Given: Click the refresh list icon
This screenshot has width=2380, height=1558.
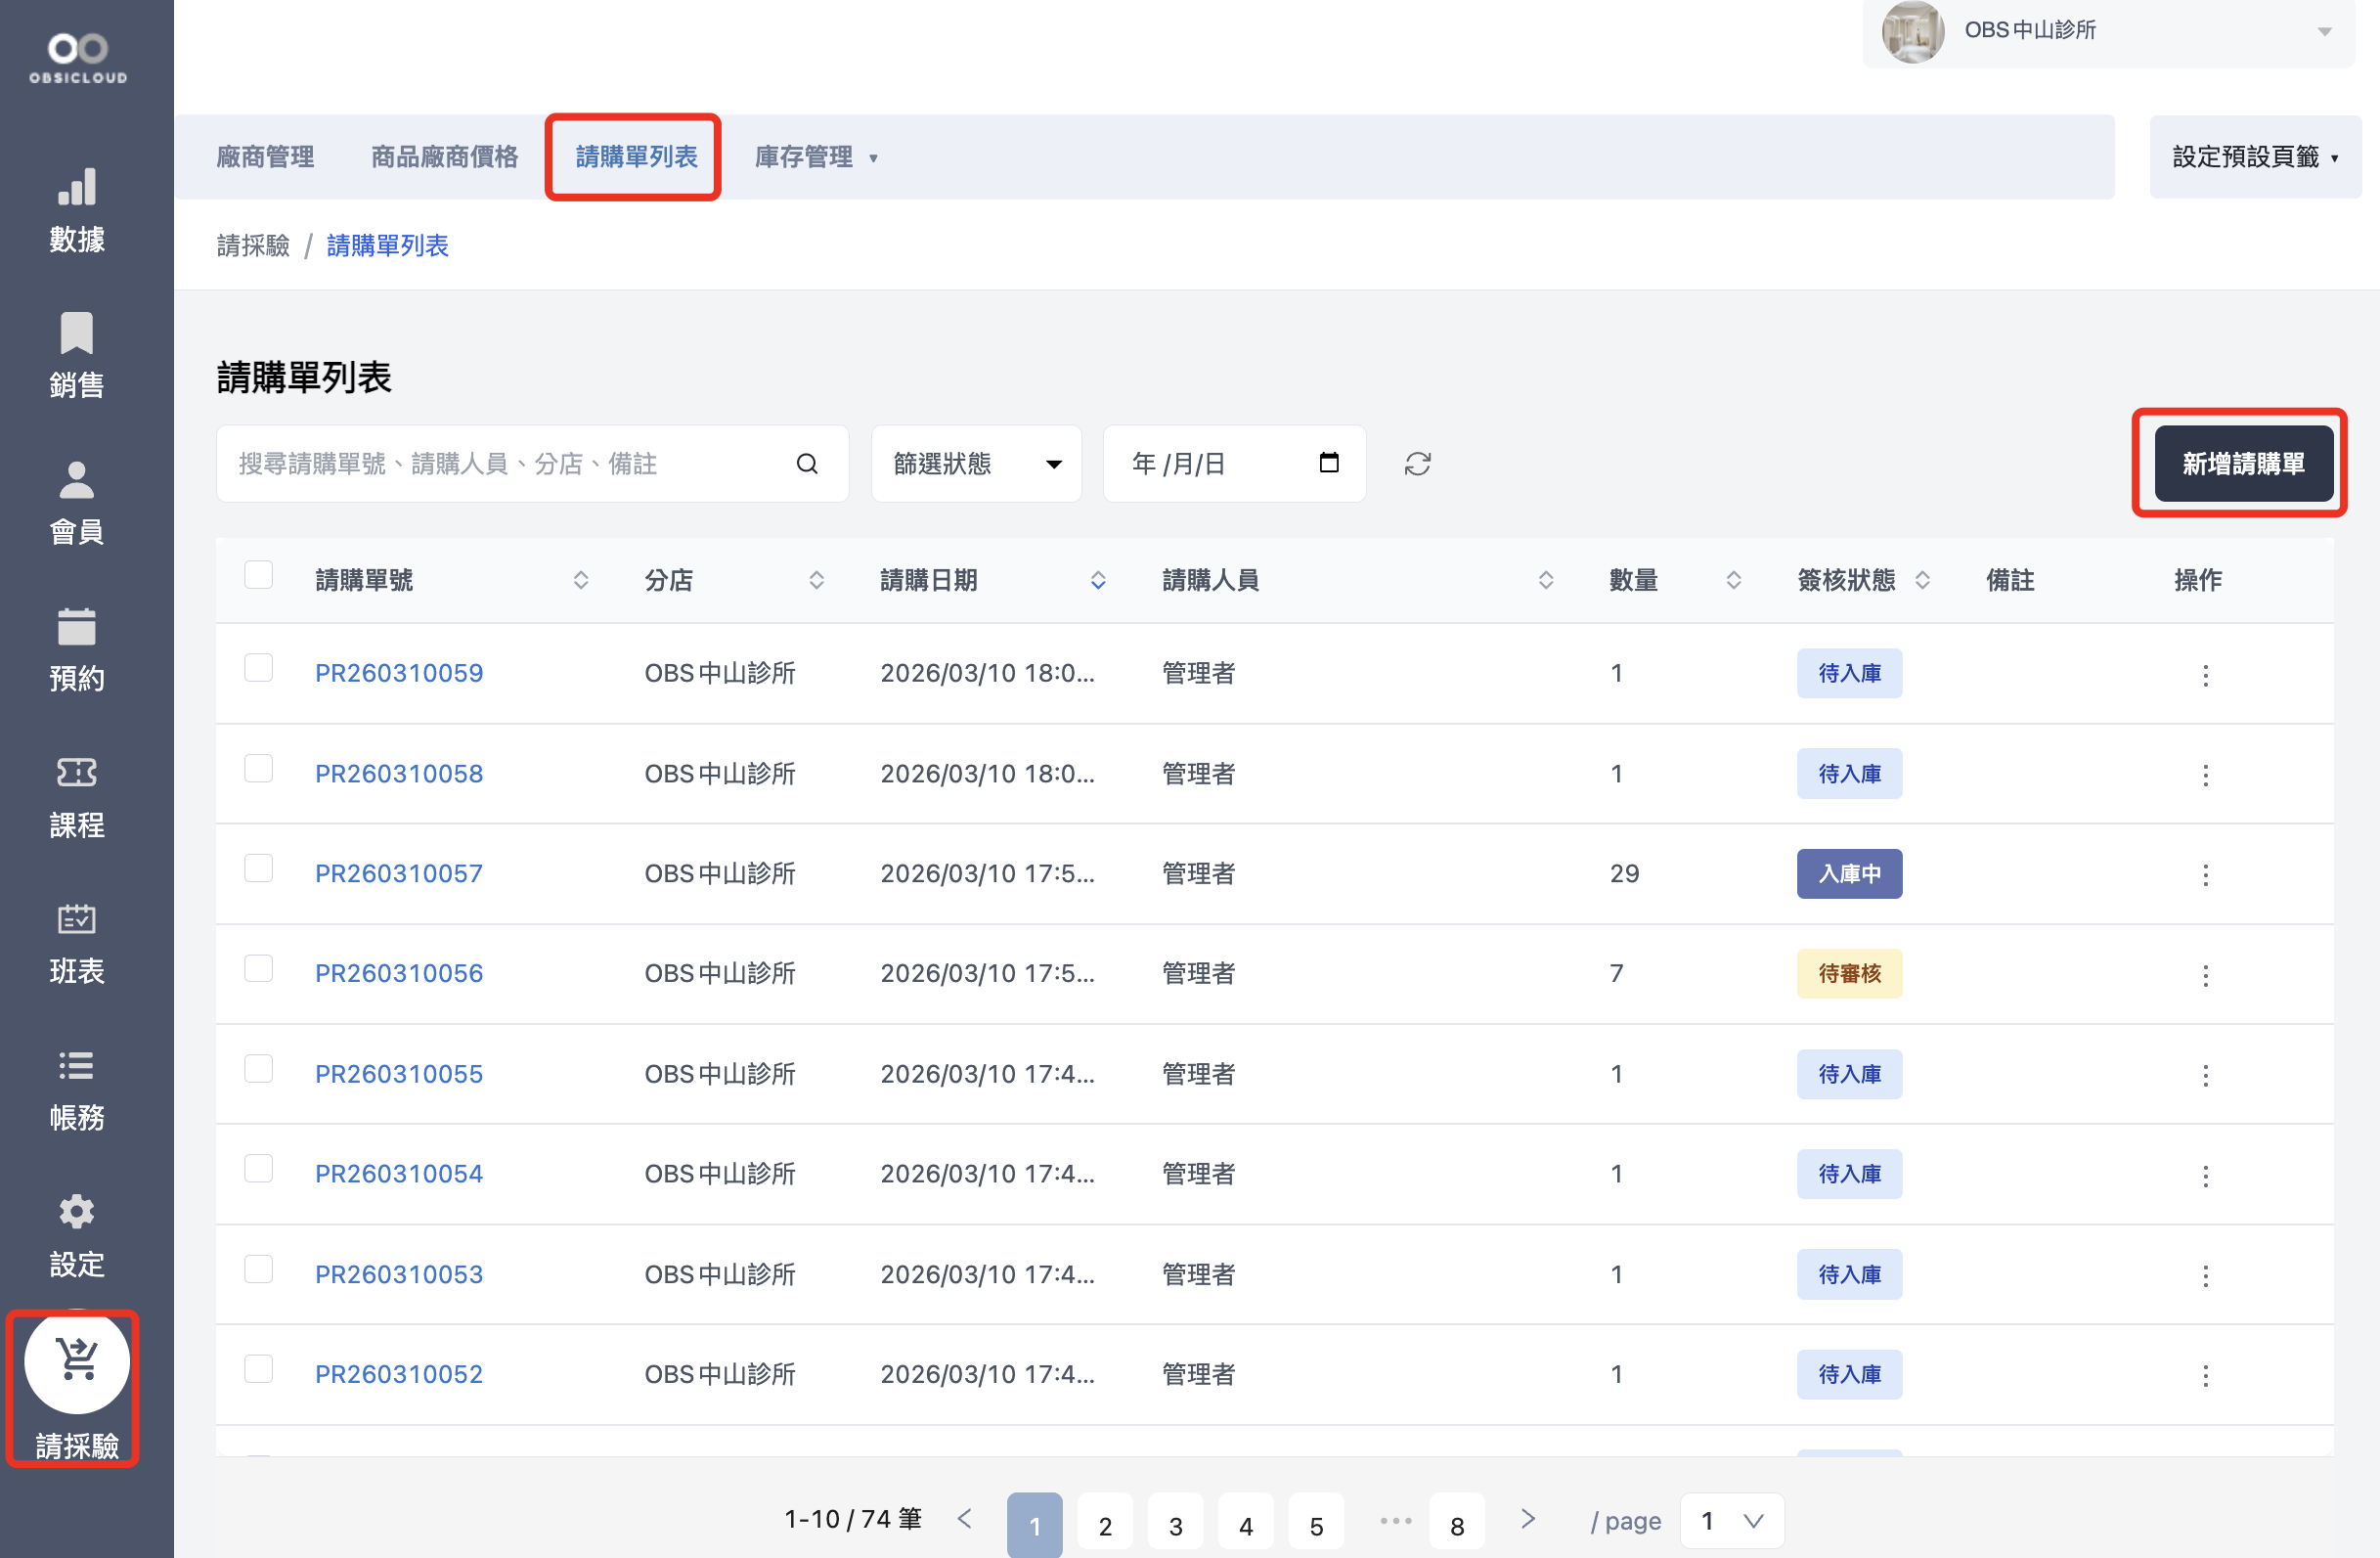Looking at the screenshot, I should click(1417, 464).
